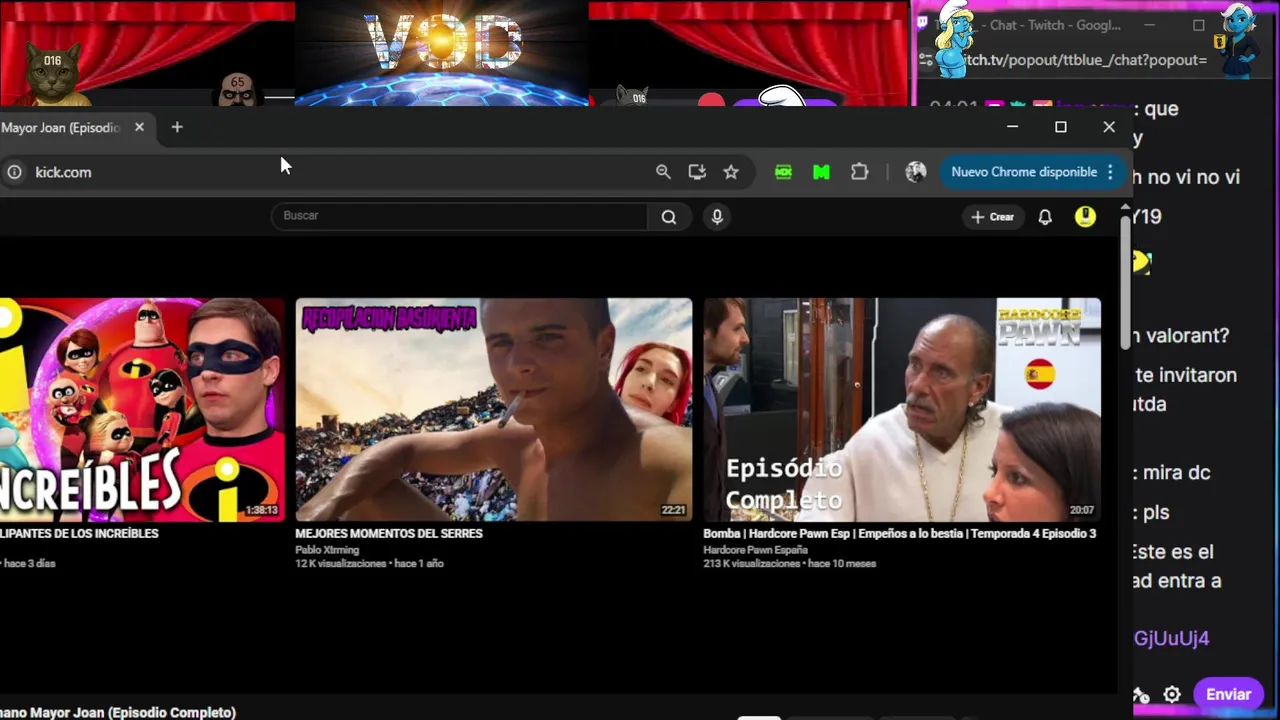Click 'te invitaron' chat message
This screenshot has width=1280, height=720.
(1186, 375)
